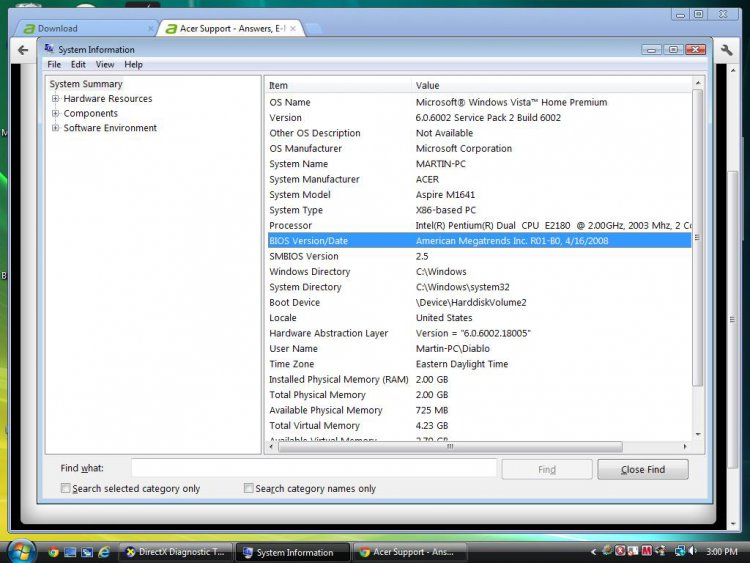Select the System Model row

click(x=479, y=195)
